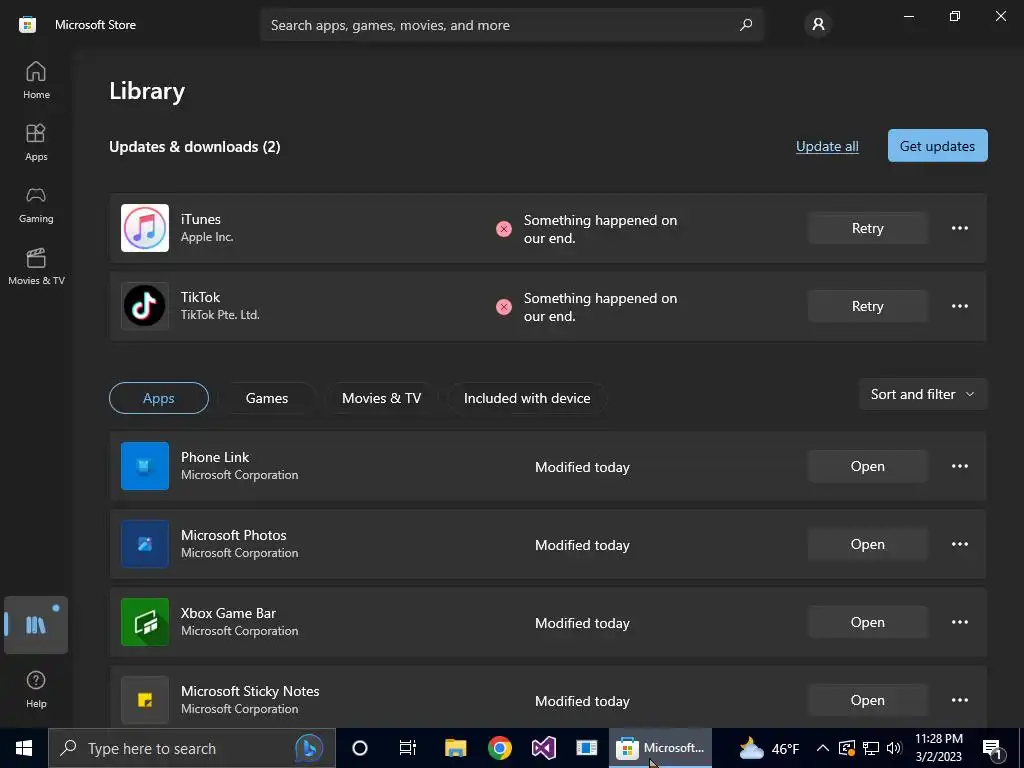1024x768 pixels.
Task: Click the iTunes app icon
Action: (x=145, y=228)
